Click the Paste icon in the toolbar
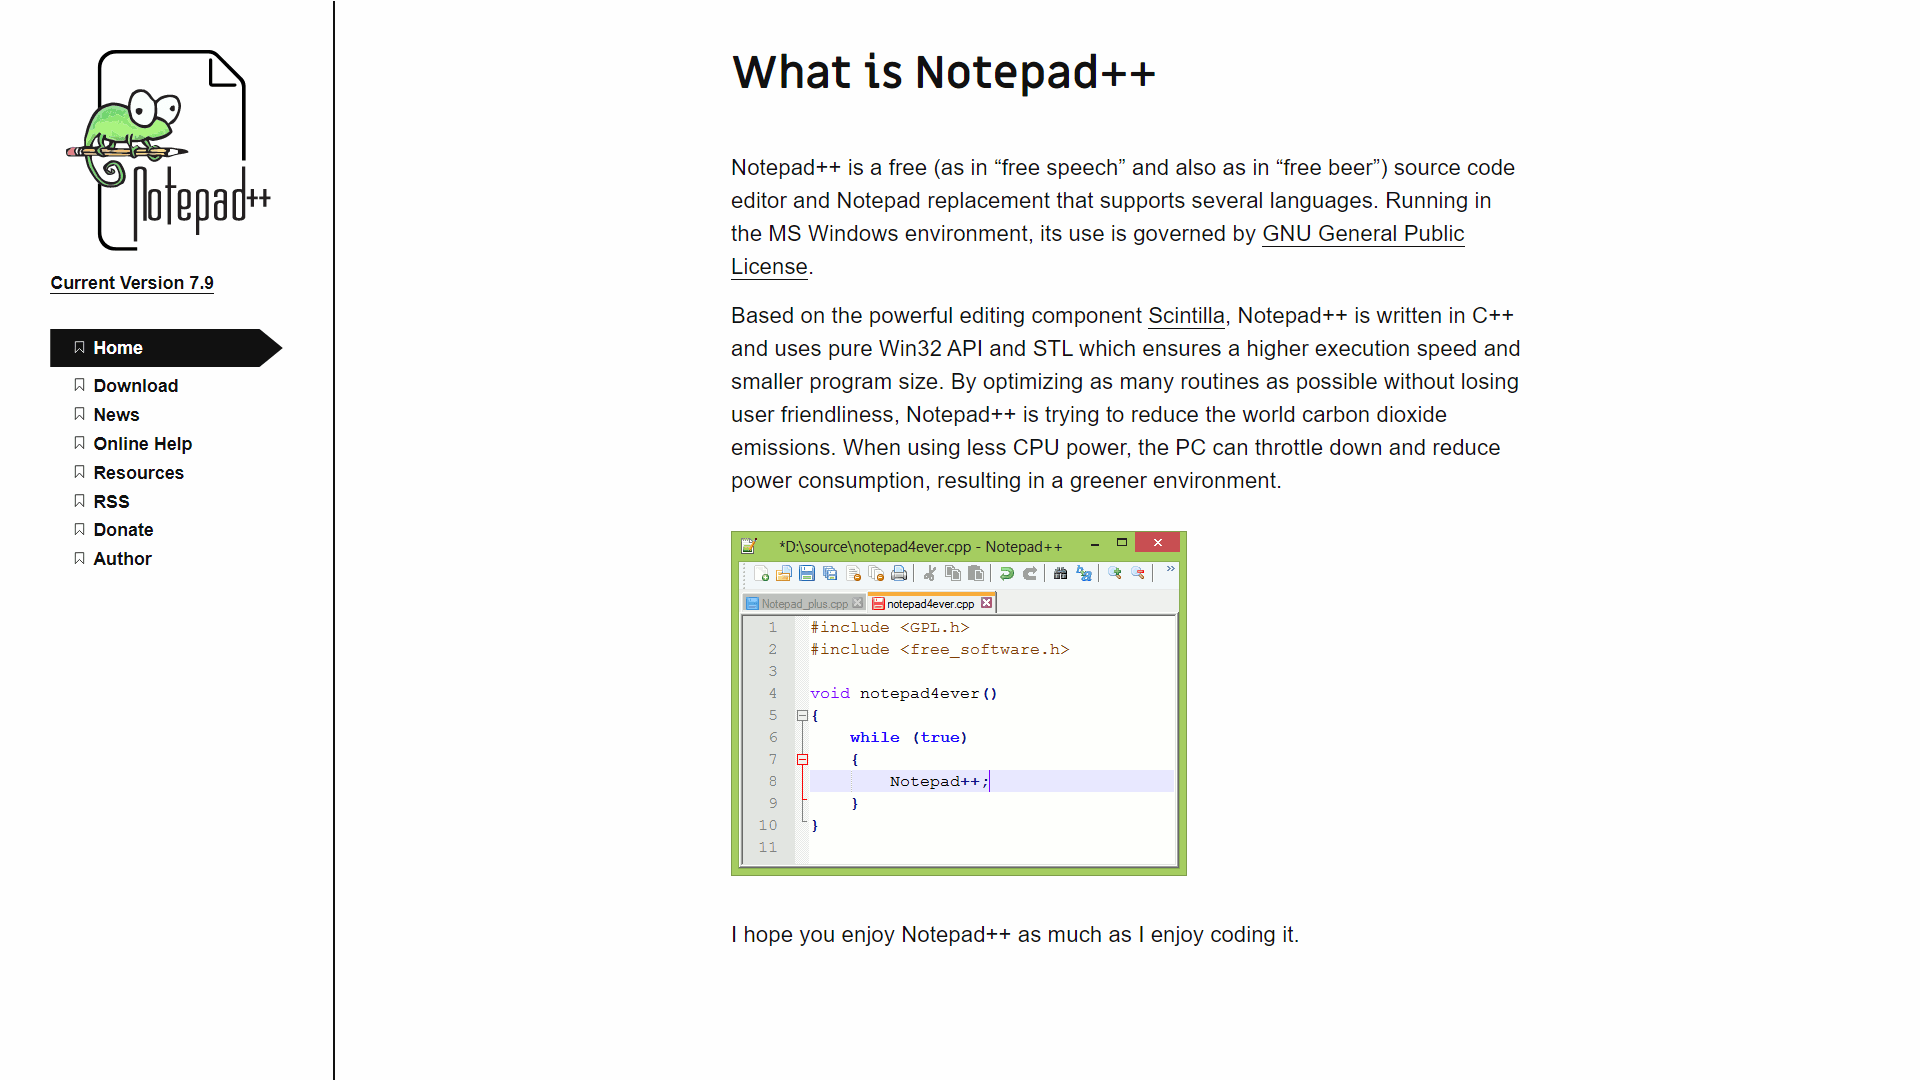 click(x=976, y=573)
